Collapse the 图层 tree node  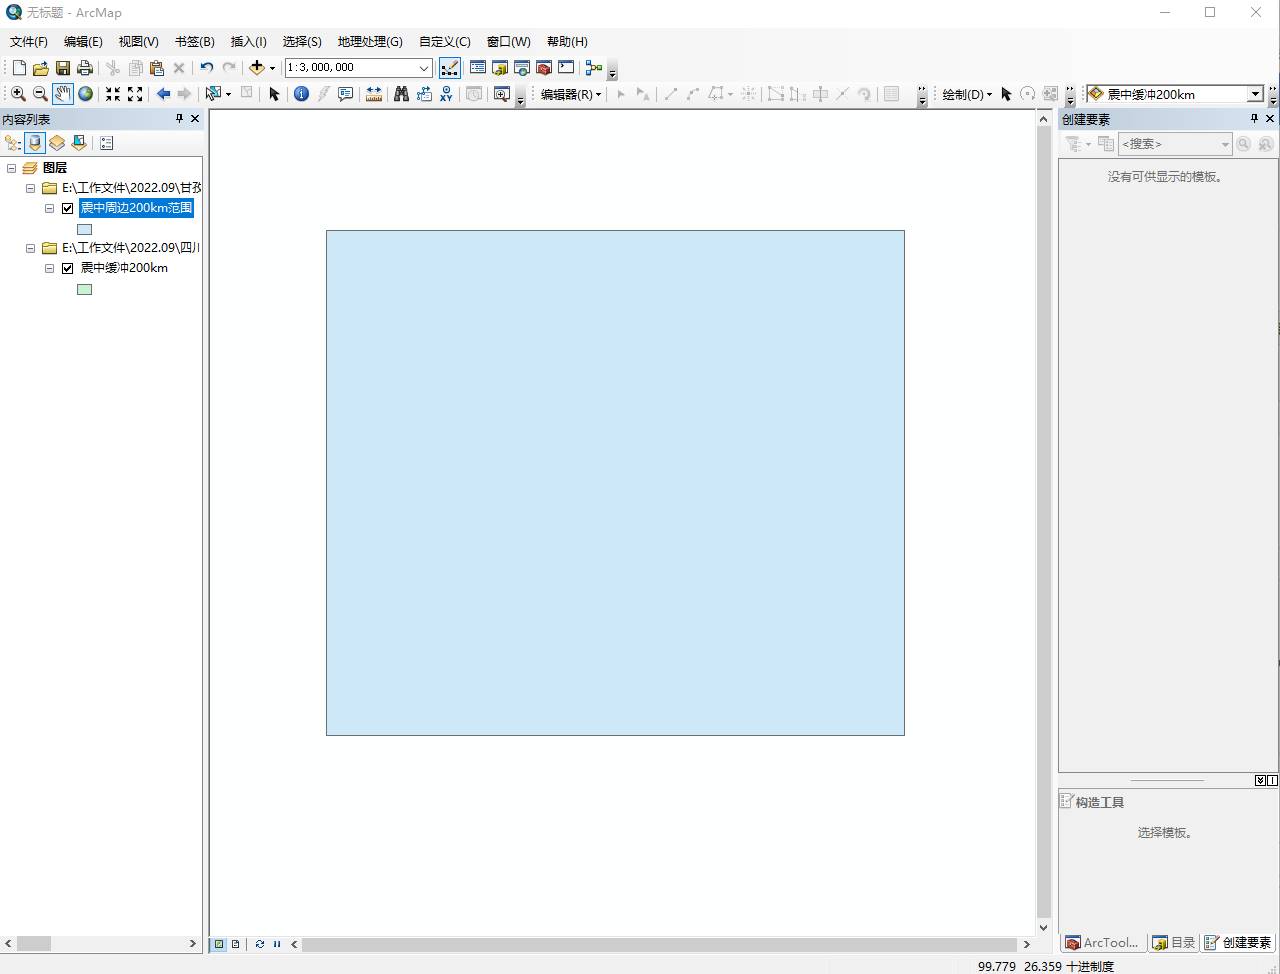[x=12, y=167]
